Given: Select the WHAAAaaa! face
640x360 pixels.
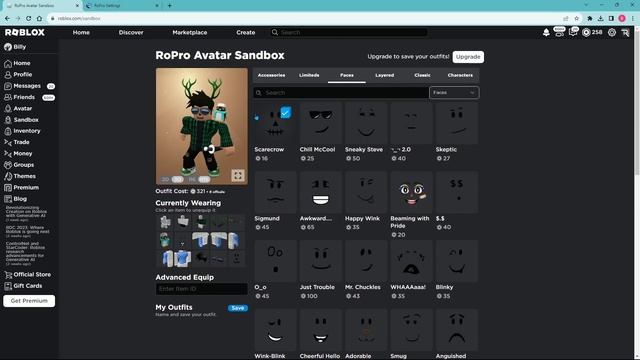Looking at the screenshot, I should (411, 261).
